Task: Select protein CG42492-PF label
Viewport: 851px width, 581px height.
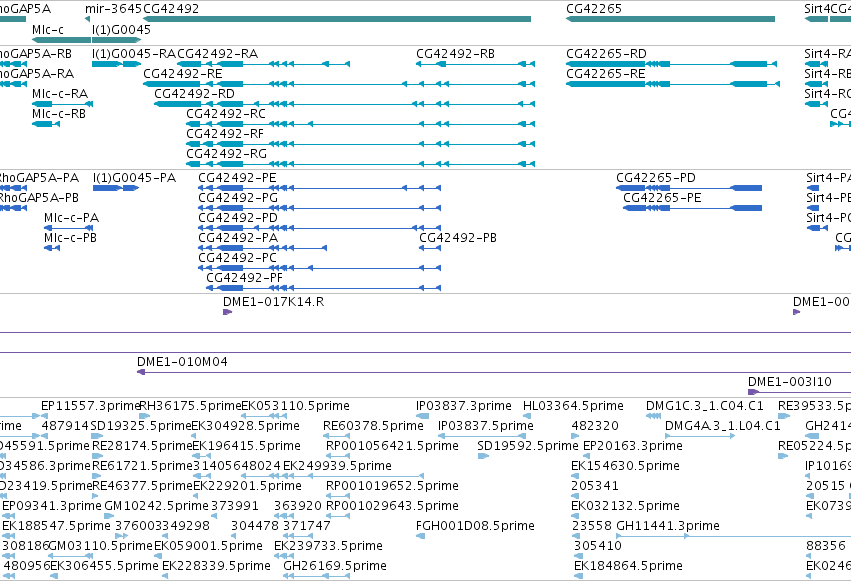Action: click(x=244, y=278)
